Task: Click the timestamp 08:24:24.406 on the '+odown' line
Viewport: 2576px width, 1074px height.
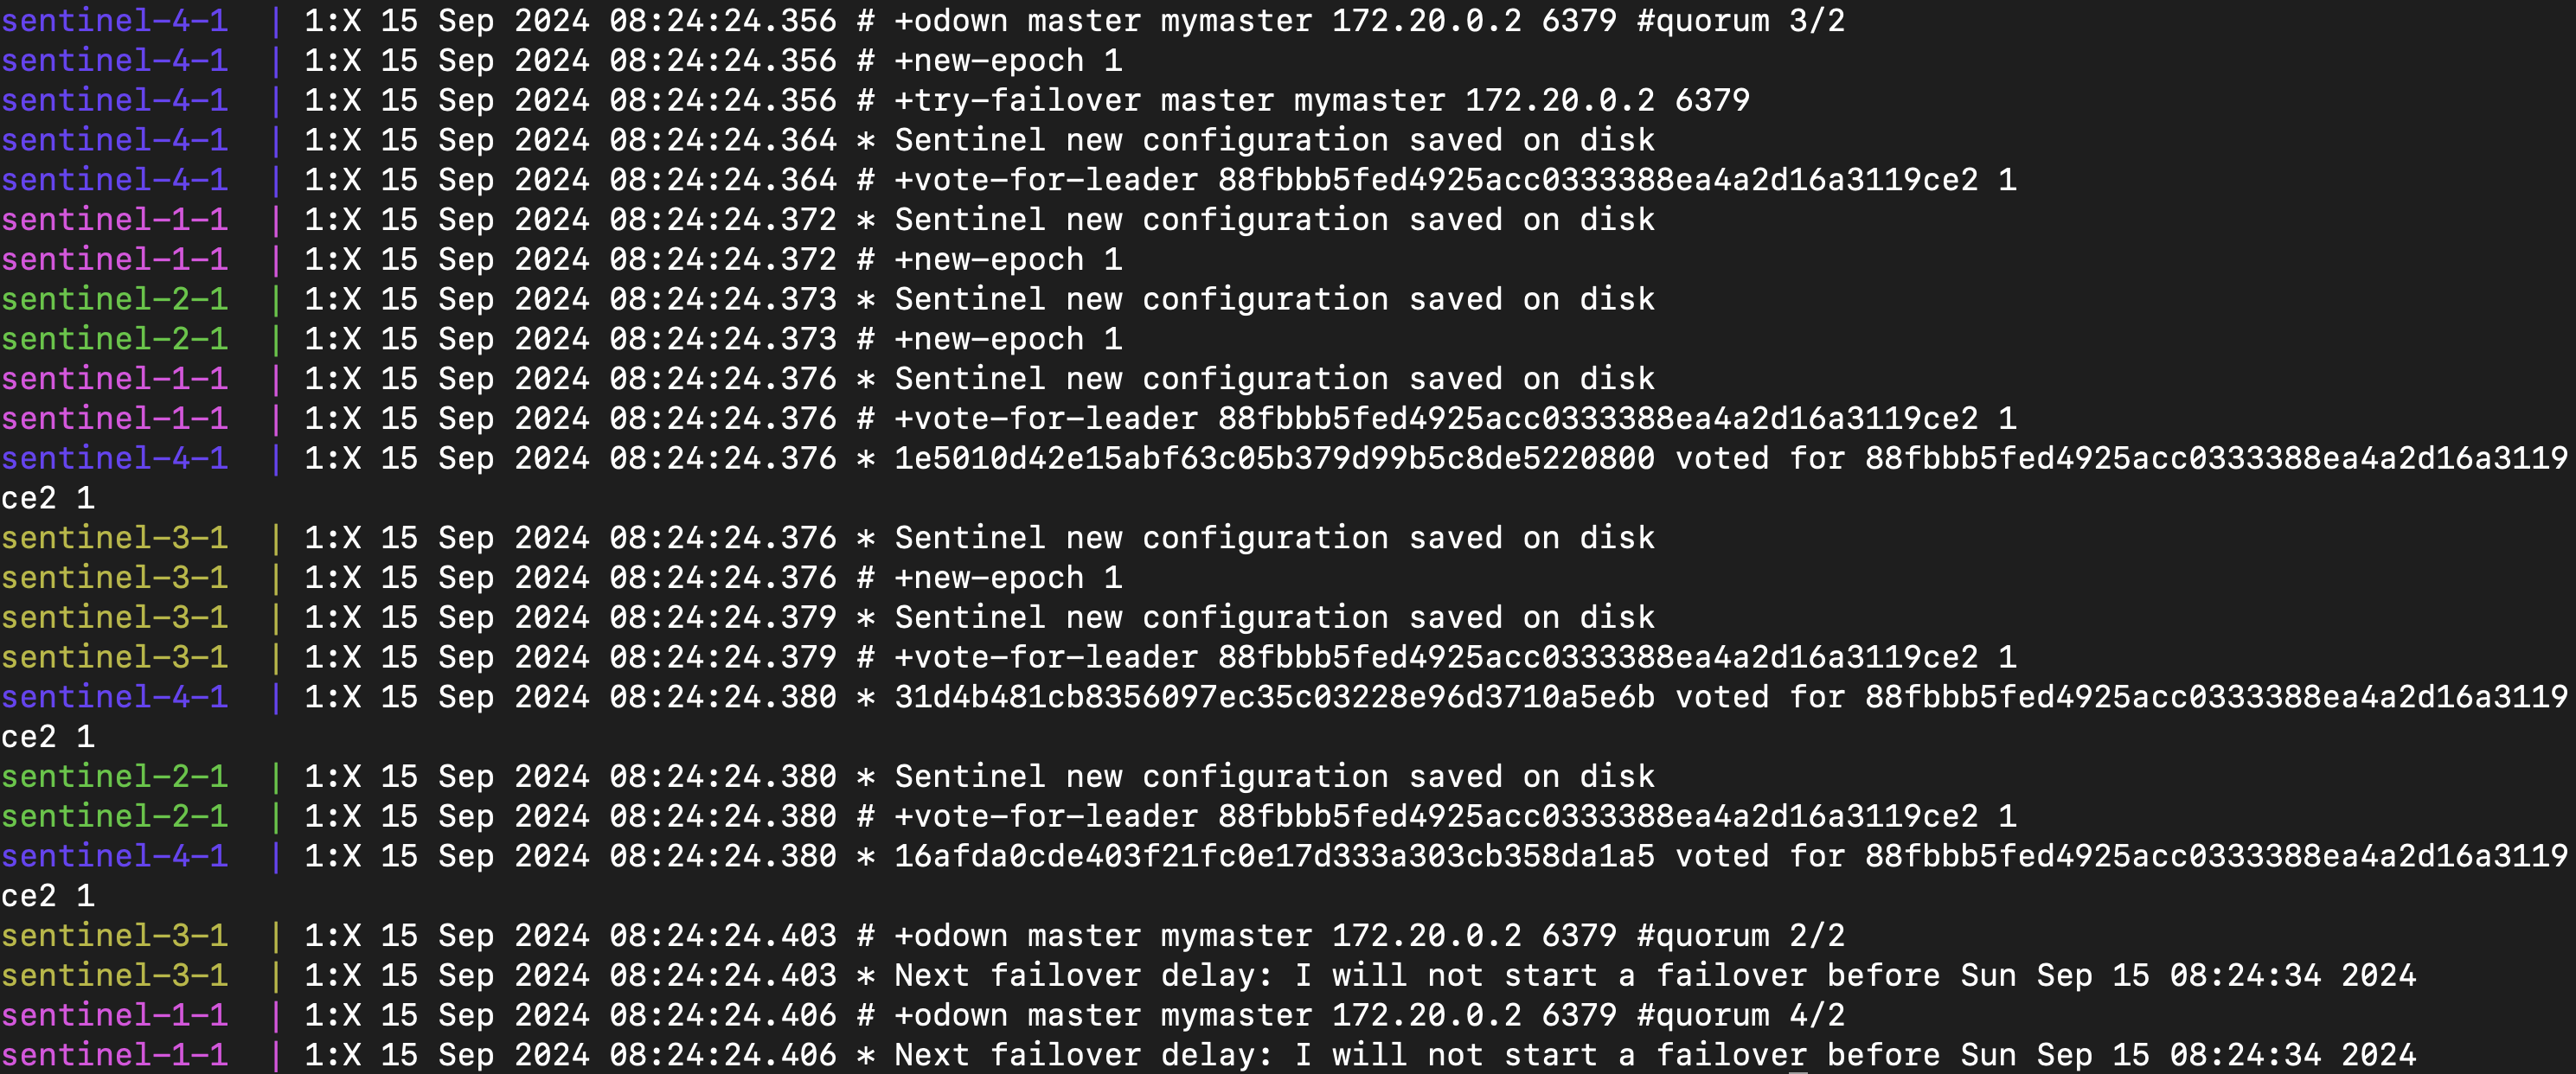Action: pos(722,1015)
